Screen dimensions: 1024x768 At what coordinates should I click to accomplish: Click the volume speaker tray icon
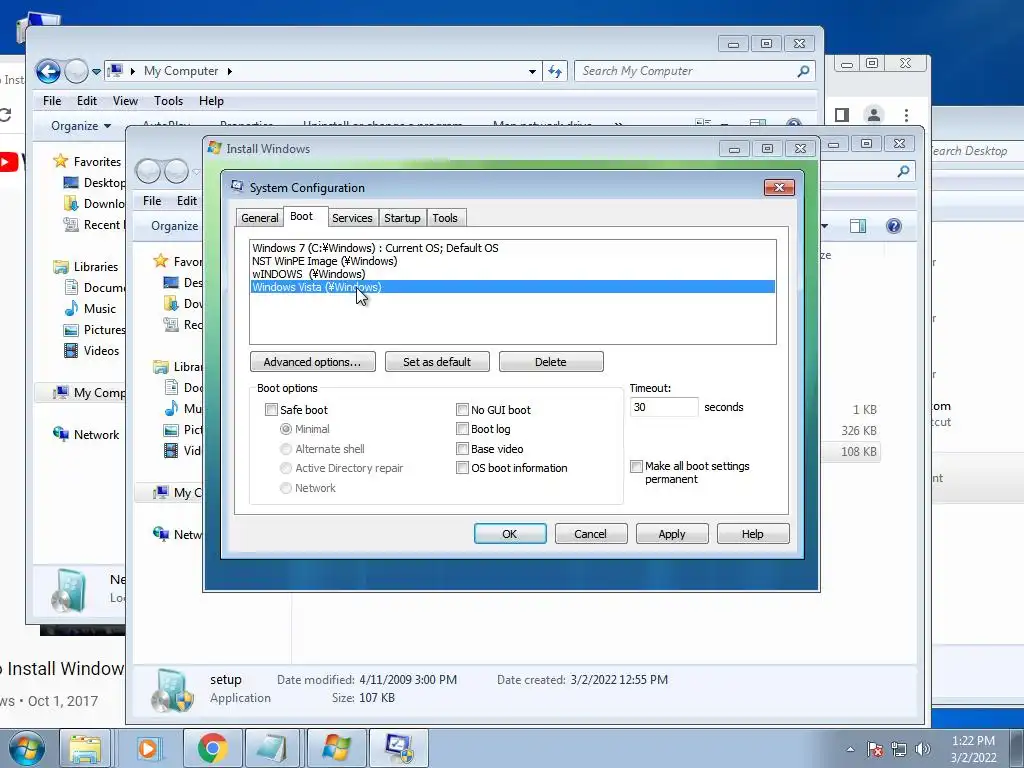[923, 749]
